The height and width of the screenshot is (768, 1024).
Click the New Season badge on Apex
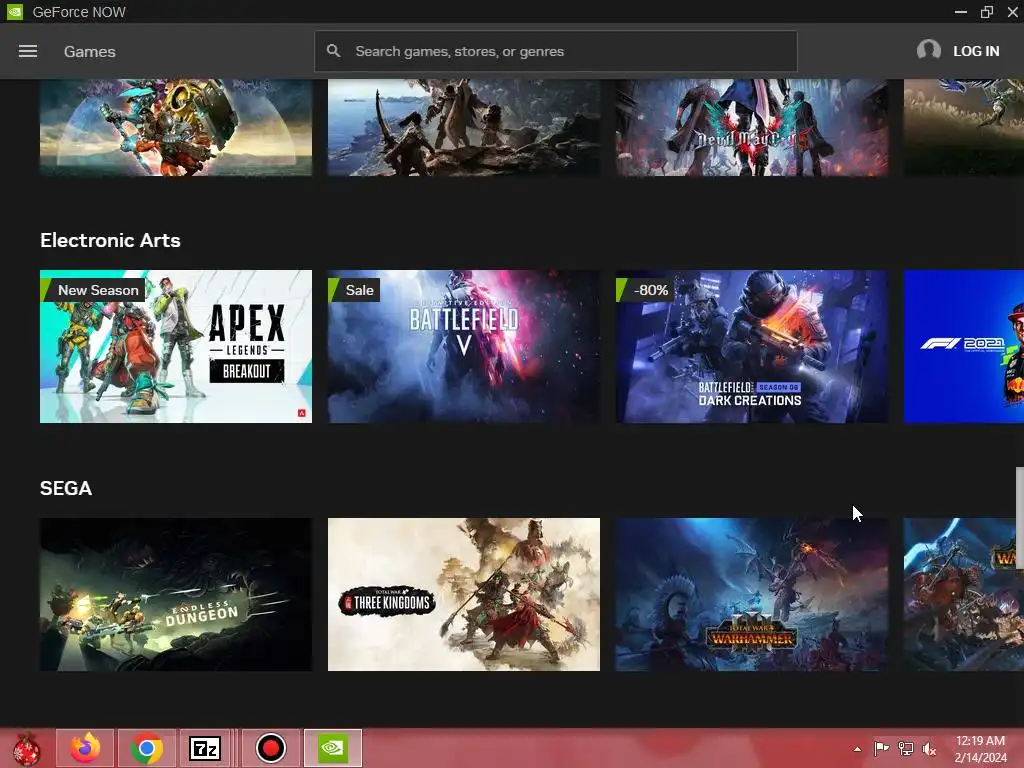91,290
